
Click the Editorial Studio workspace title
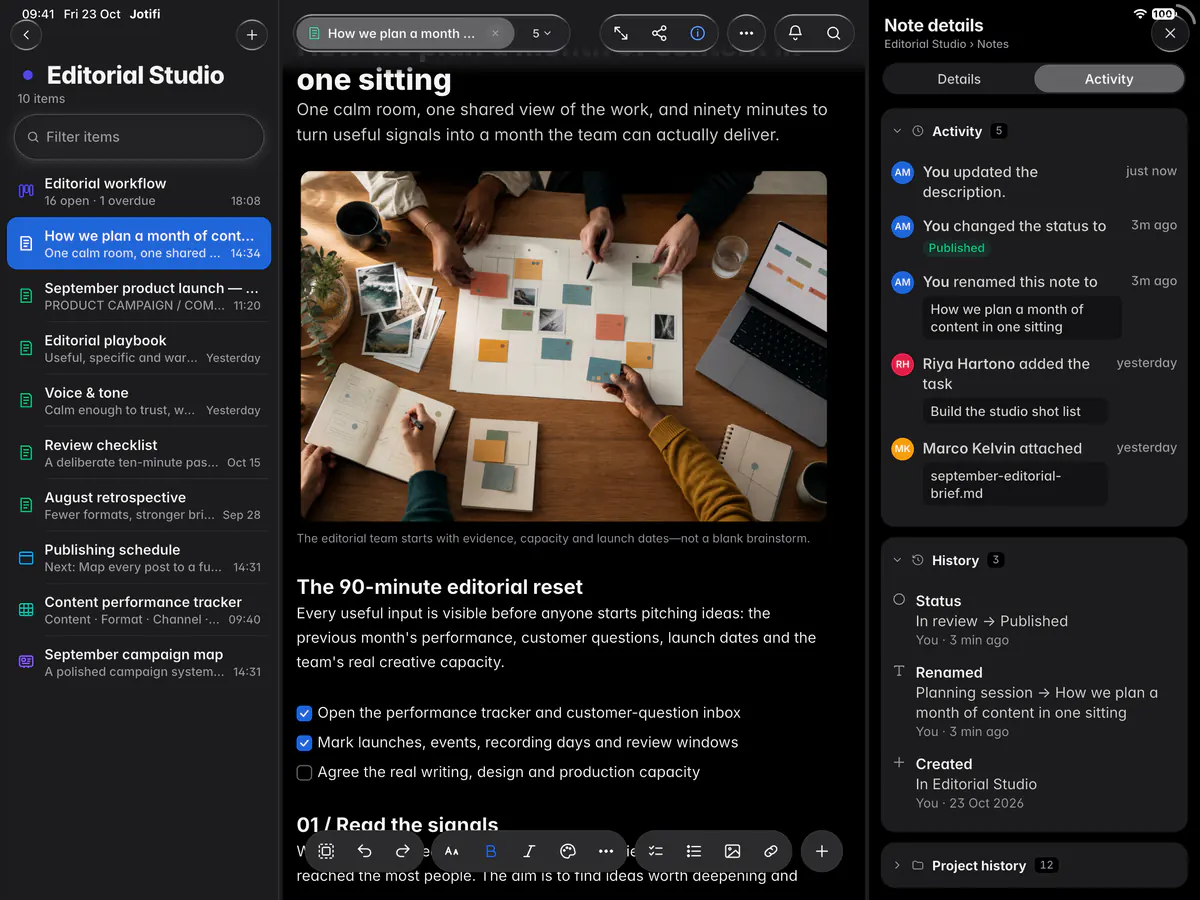pyautogui.click(x=135, y=75)
